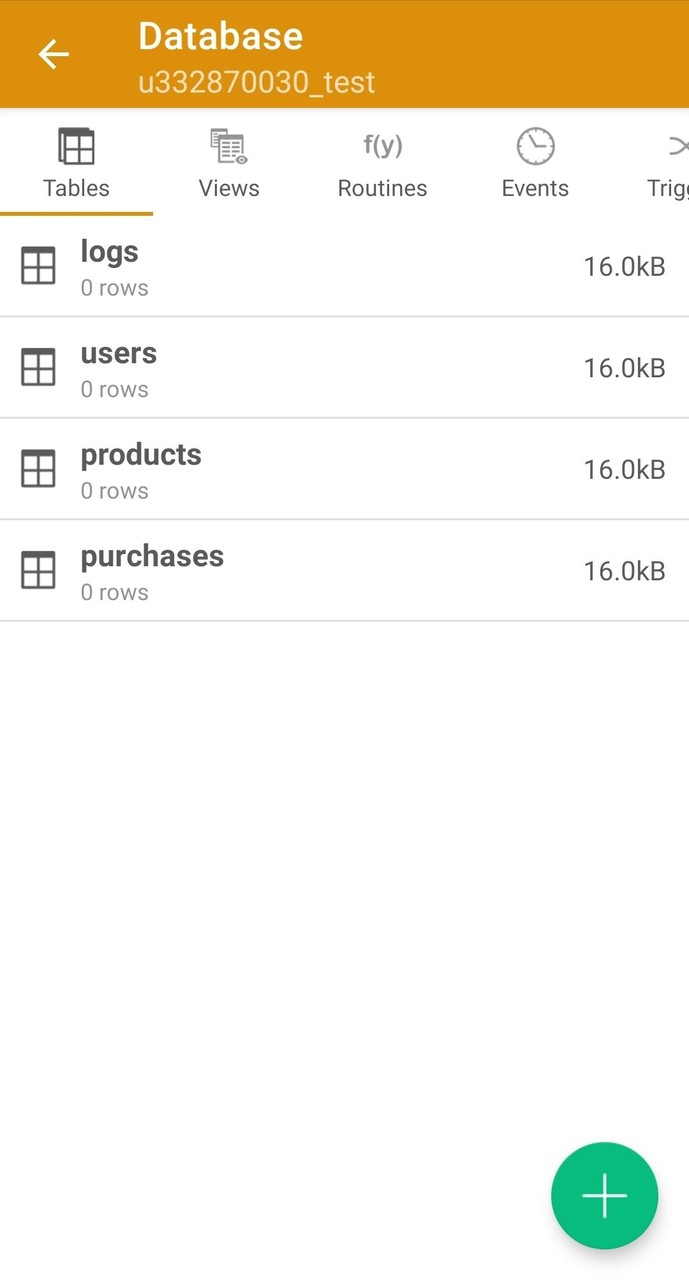Click the Triggers icon on the right
Viewport: 689px width, 1280px height.
676,145
